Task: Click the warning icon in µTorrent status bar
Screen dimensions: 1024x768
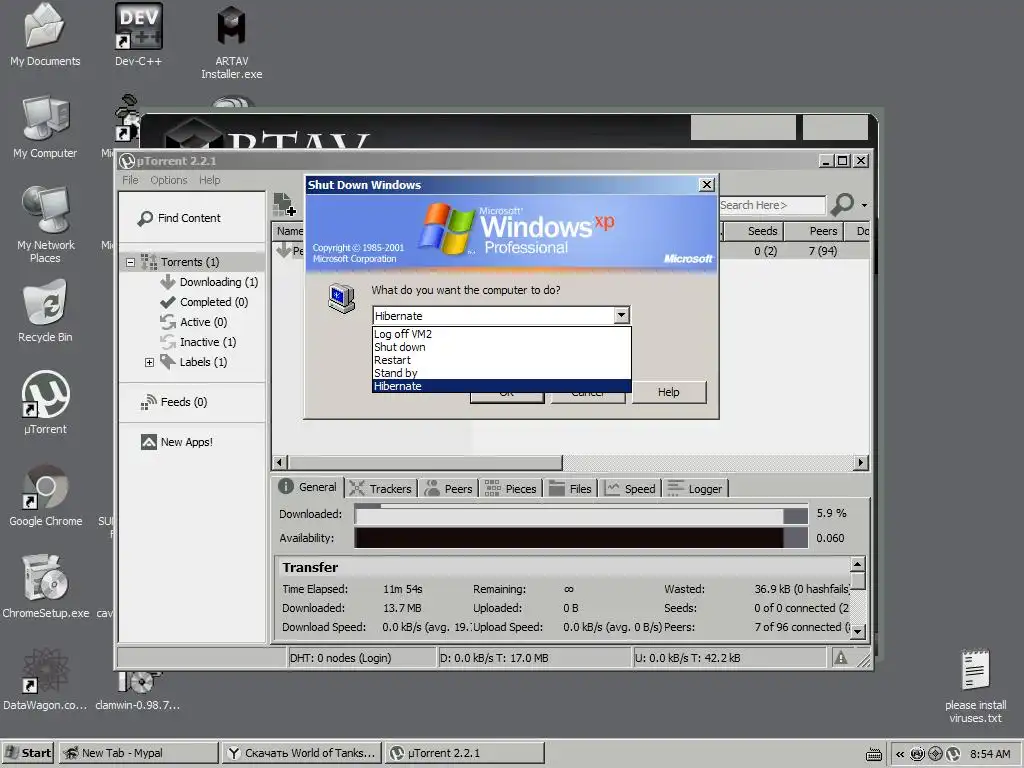Action: (x=840, y=658)
